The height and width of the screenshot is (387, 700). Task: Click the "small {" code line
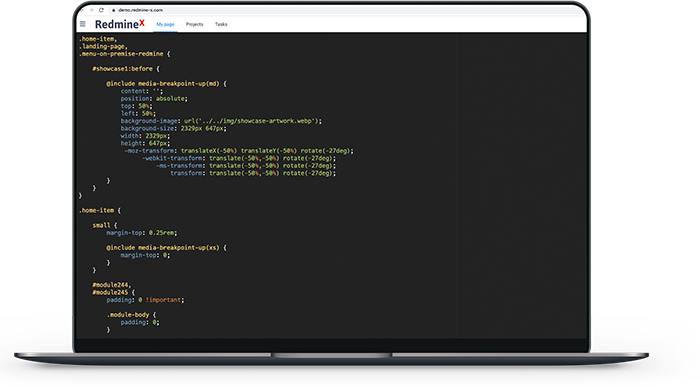(105, 225)
